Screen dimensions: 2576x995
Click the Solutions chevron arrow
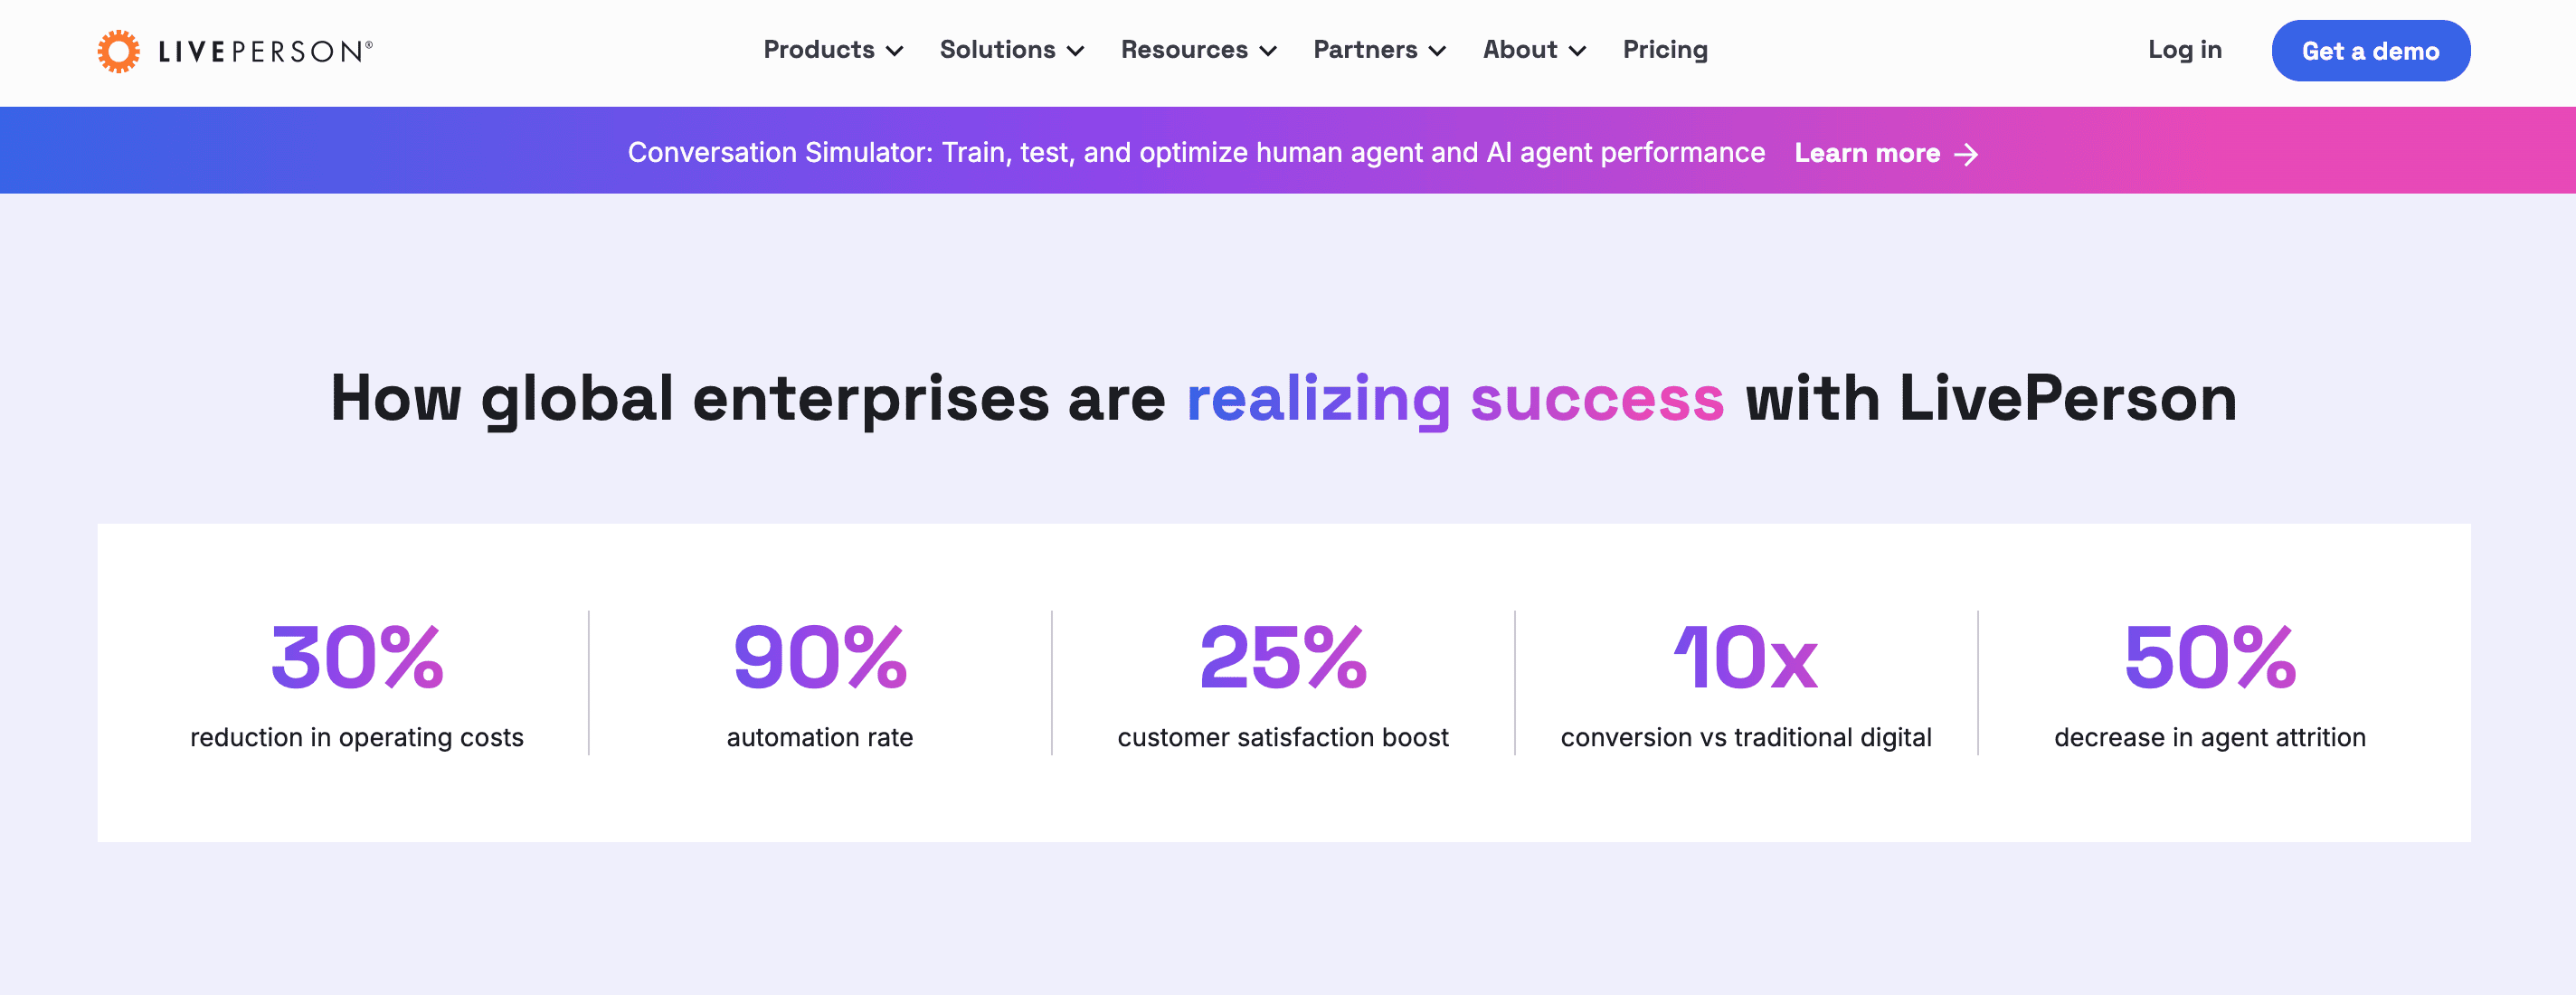pos(1076,52)
